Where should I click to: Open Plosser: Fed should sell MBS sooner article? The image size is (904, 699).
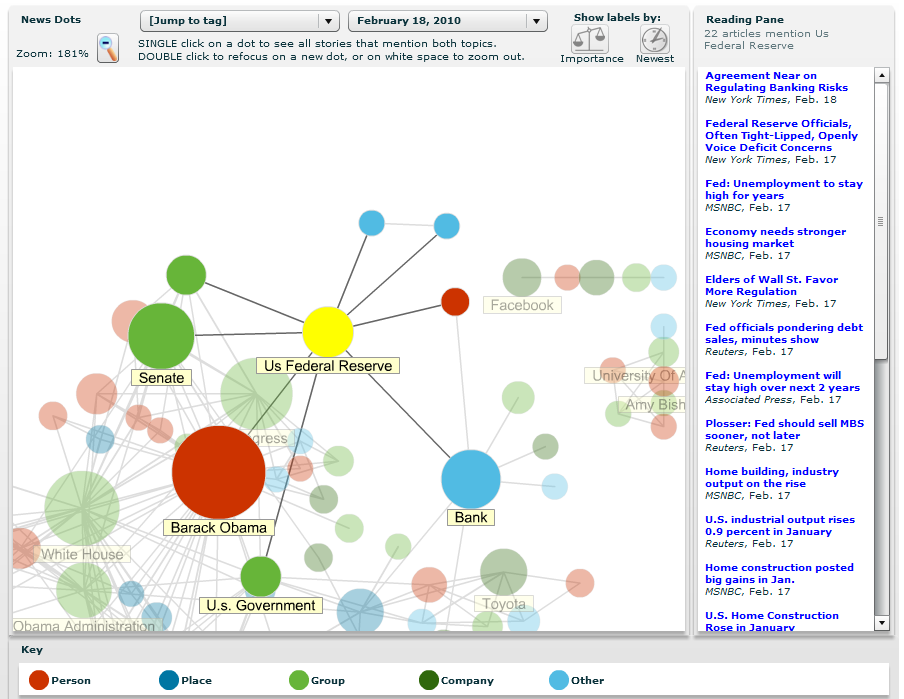[x=784, y=430]
